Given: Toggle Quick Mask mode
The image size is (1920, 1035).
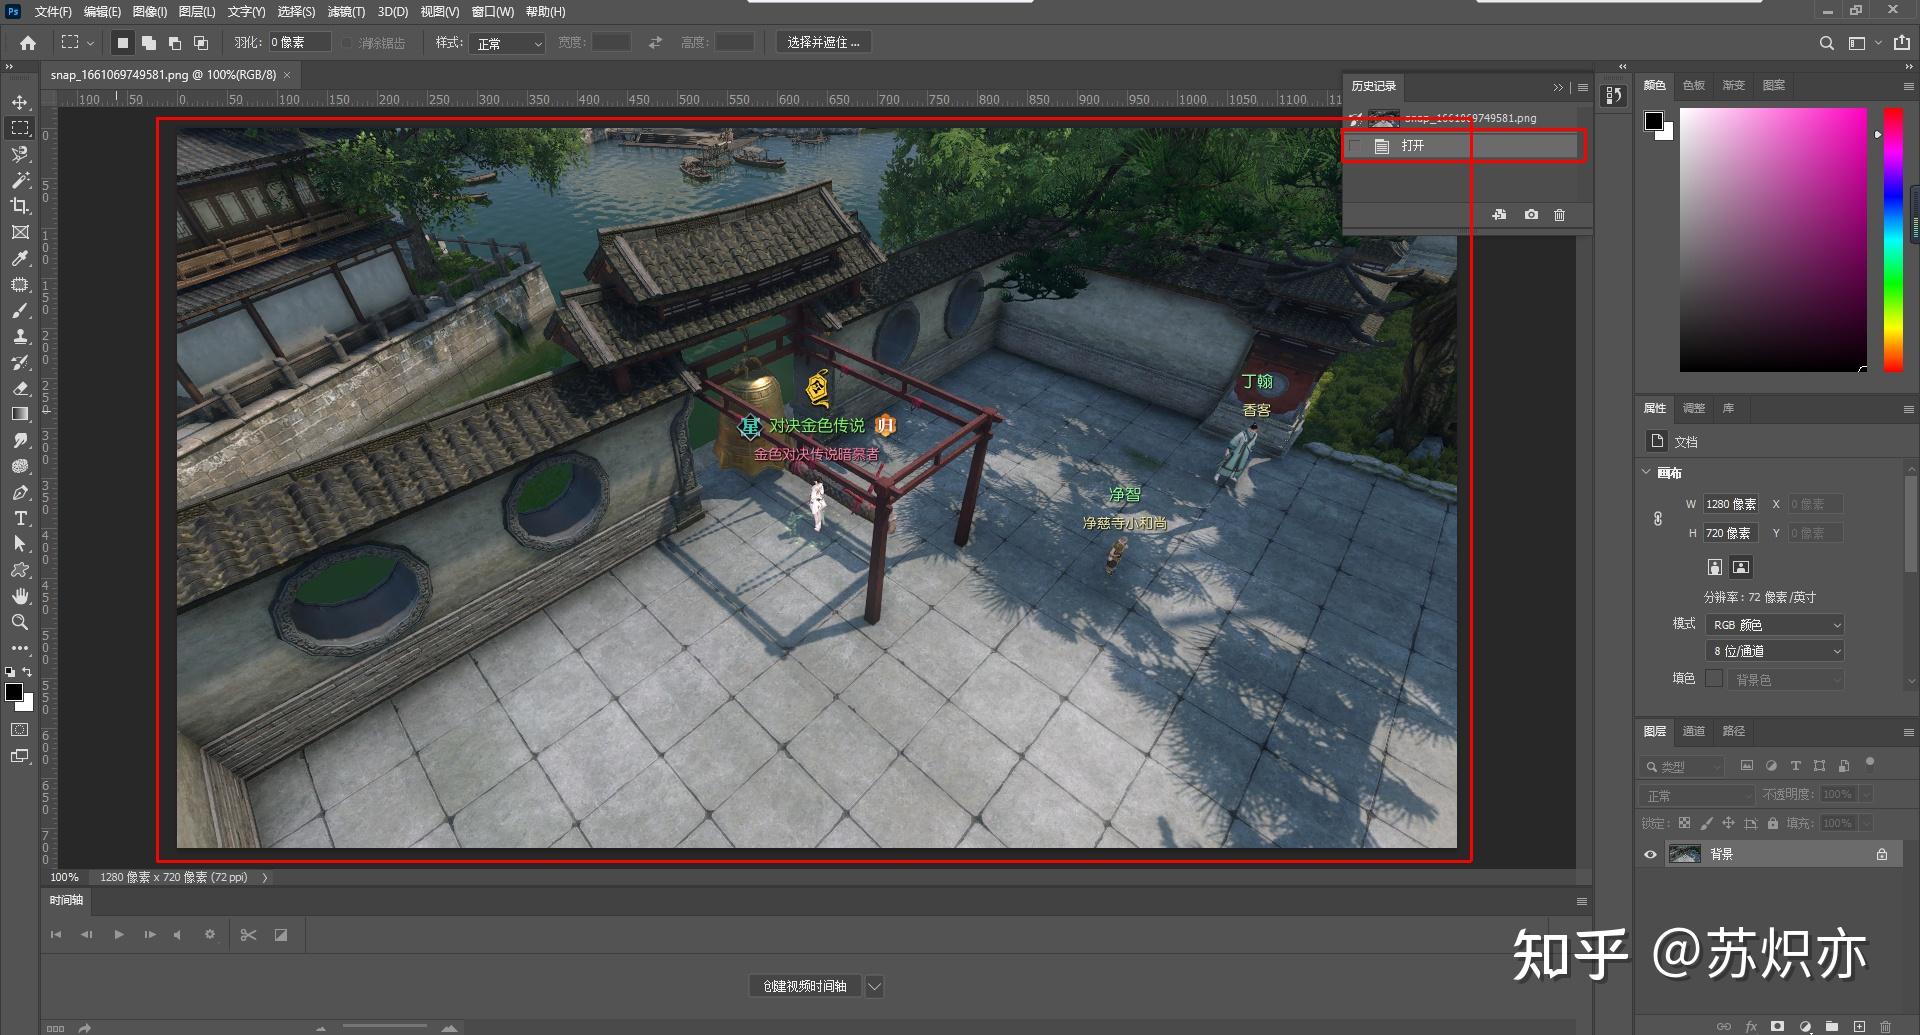Looking at the screenshot, I should (20, 730).
